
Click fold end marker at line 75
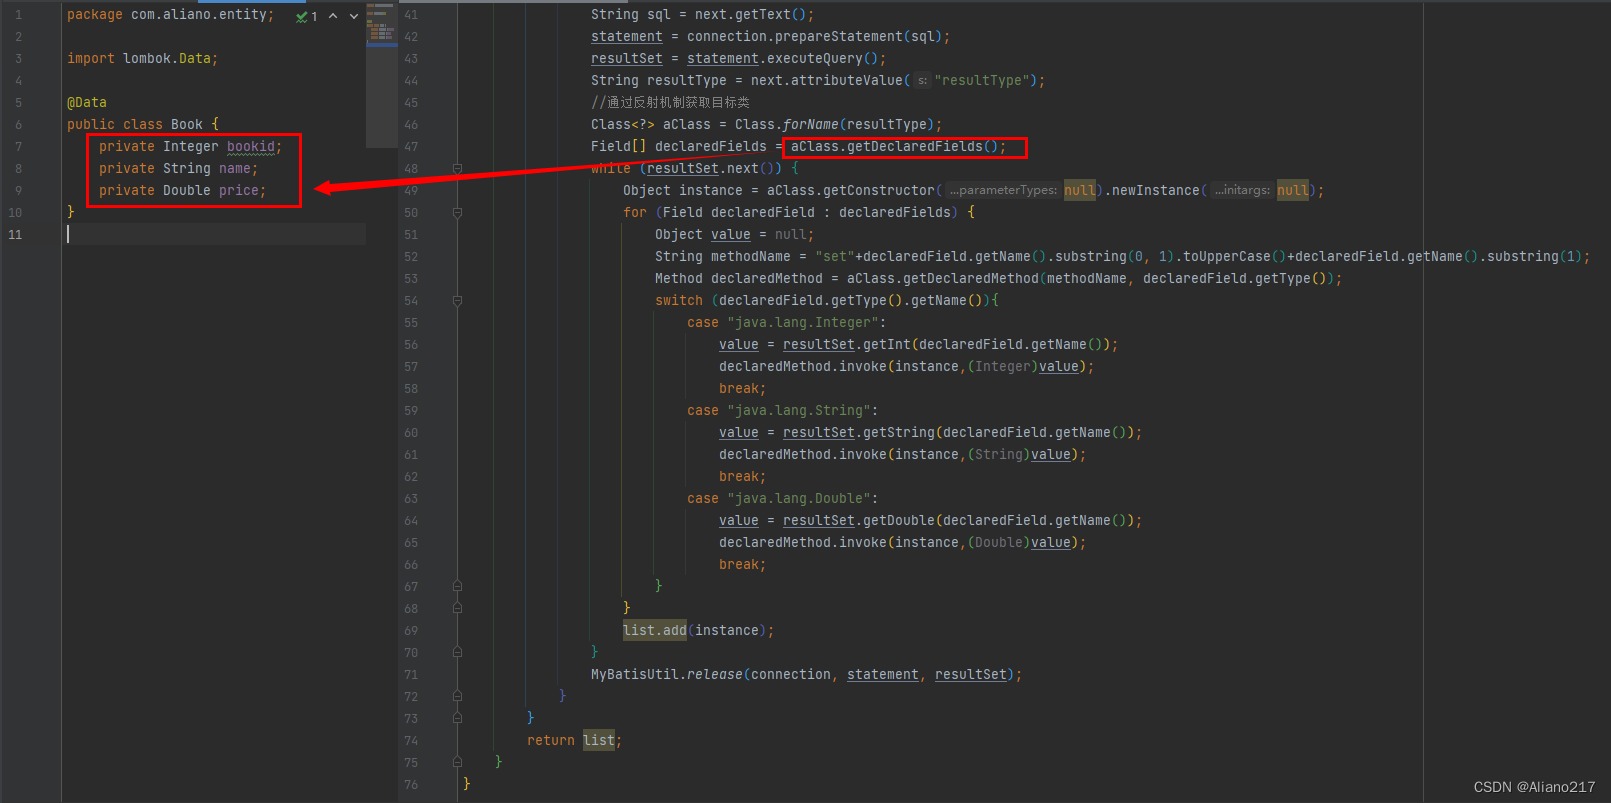click(x=457, y=762)
